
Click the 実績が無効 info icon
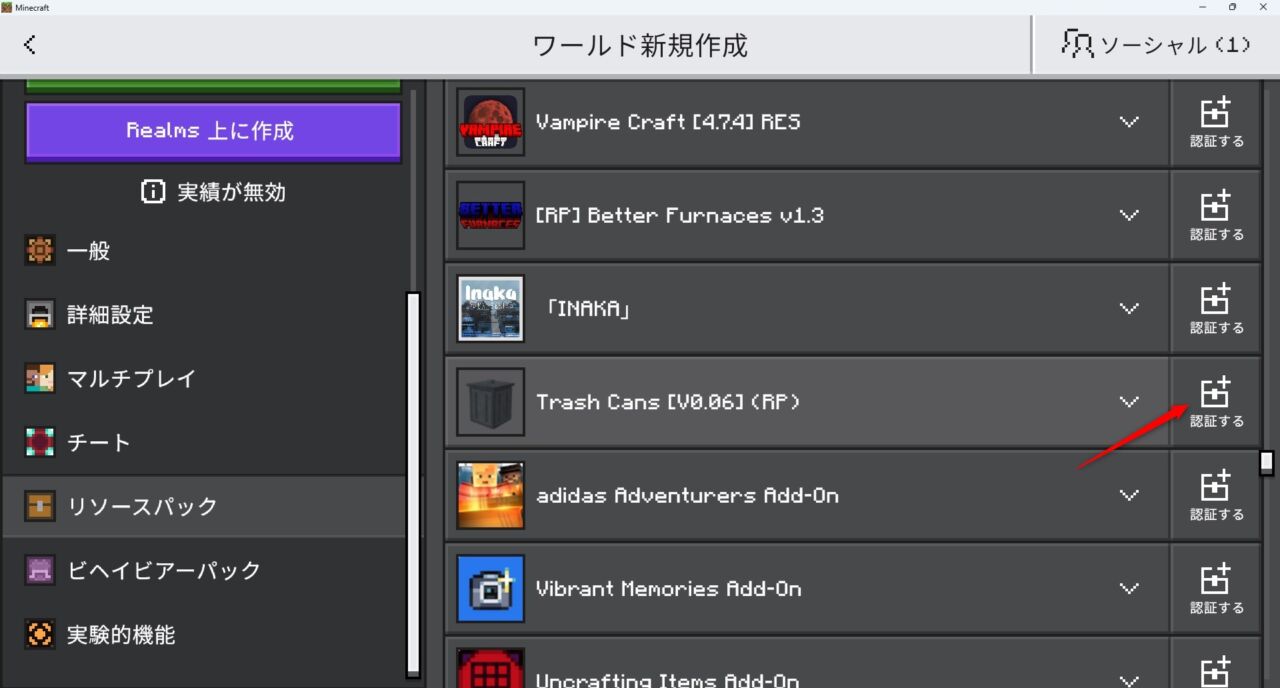tap(153, 192)
